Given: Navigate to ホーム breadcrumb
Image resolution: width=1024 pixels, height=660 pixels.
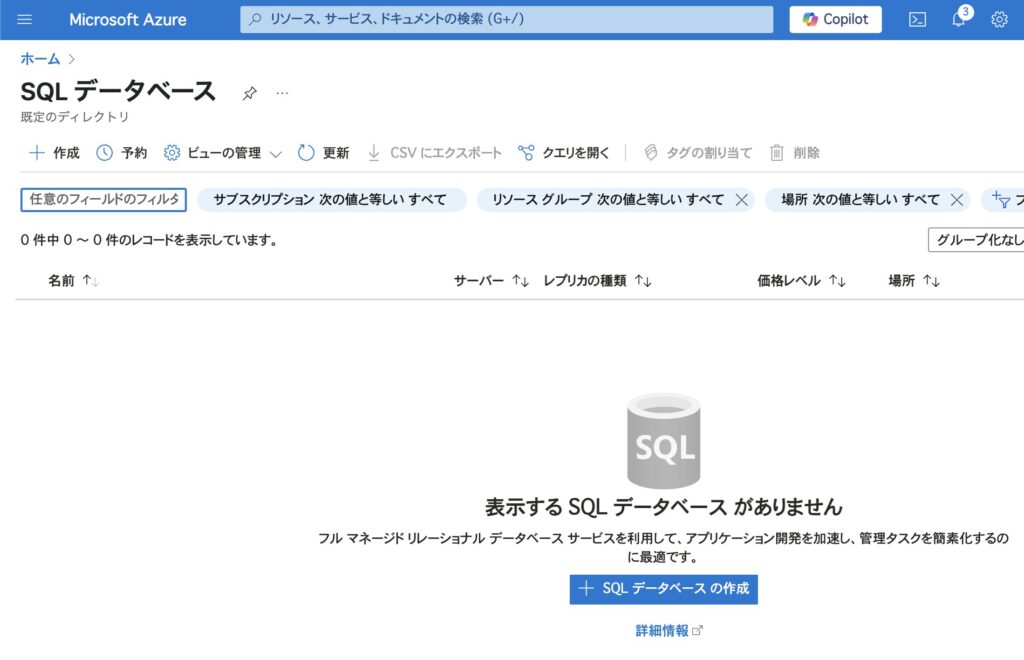Looking at the screenshot, I should pos(40,59).
